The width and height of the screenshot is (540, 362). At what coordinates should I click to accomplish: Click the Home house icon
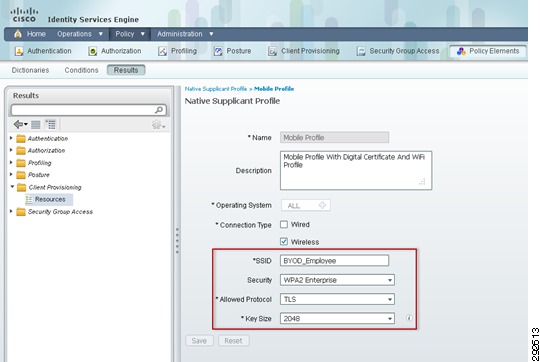click(18, 34)
